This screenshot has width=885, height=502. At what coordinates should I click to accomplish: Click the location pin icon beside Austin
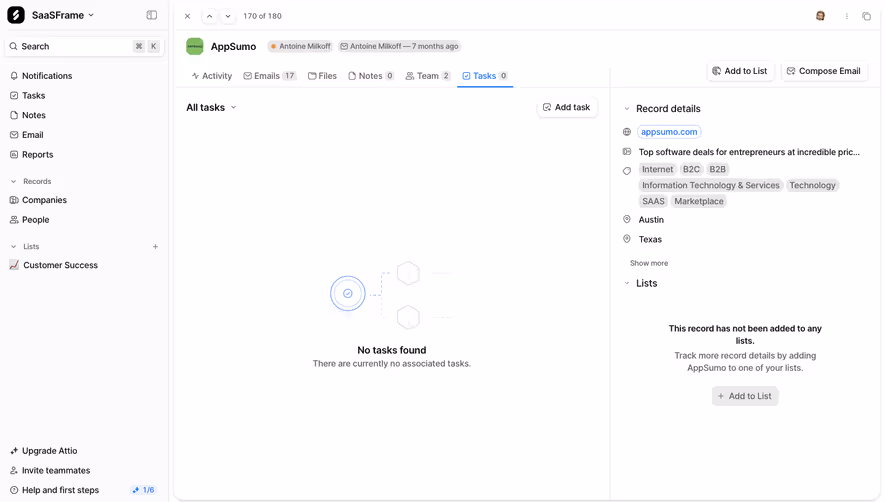coord(626,219)
